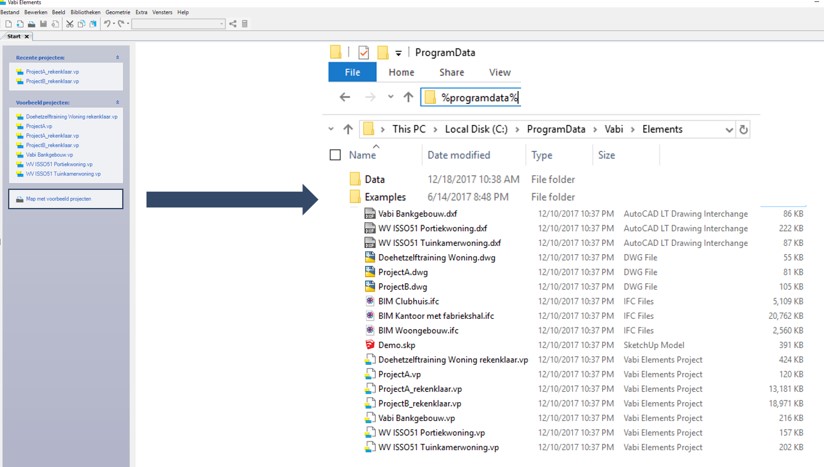The width and height of the screenshot is (824, 467).
Task: Click the %programdata% address input field
Action: coord(480,97)
